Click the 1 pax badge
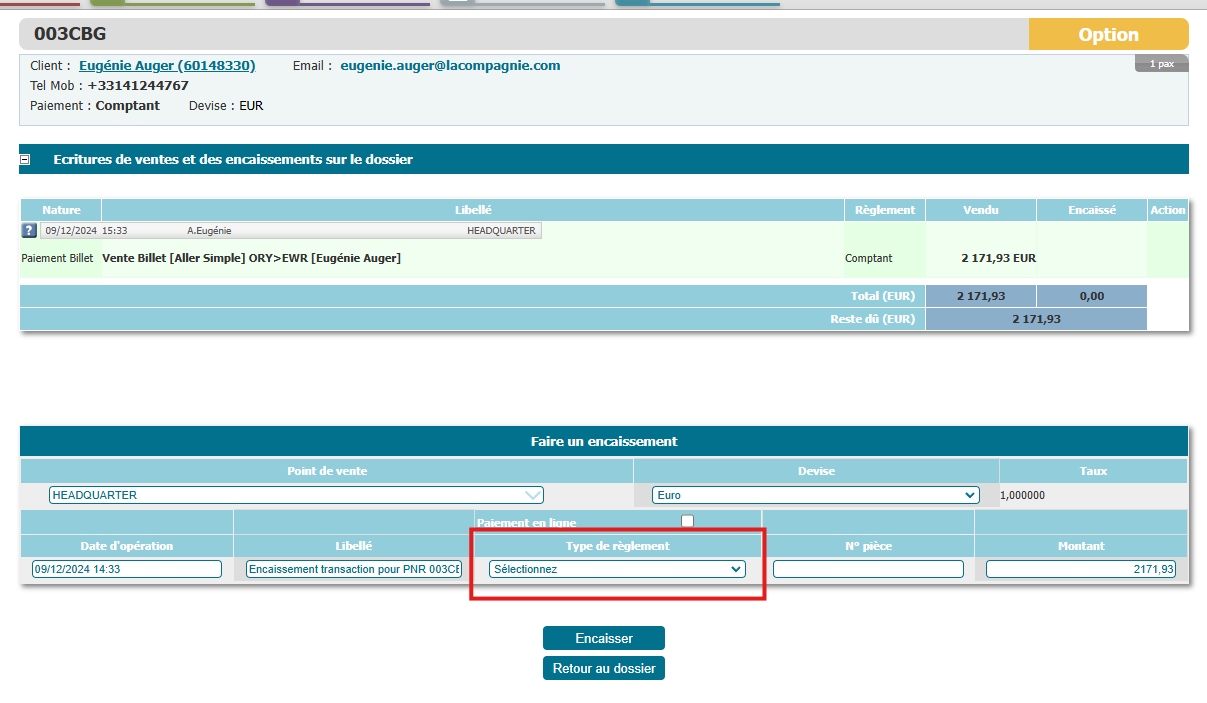Viewport: 1207px width, 703px height. [1161, 62]
